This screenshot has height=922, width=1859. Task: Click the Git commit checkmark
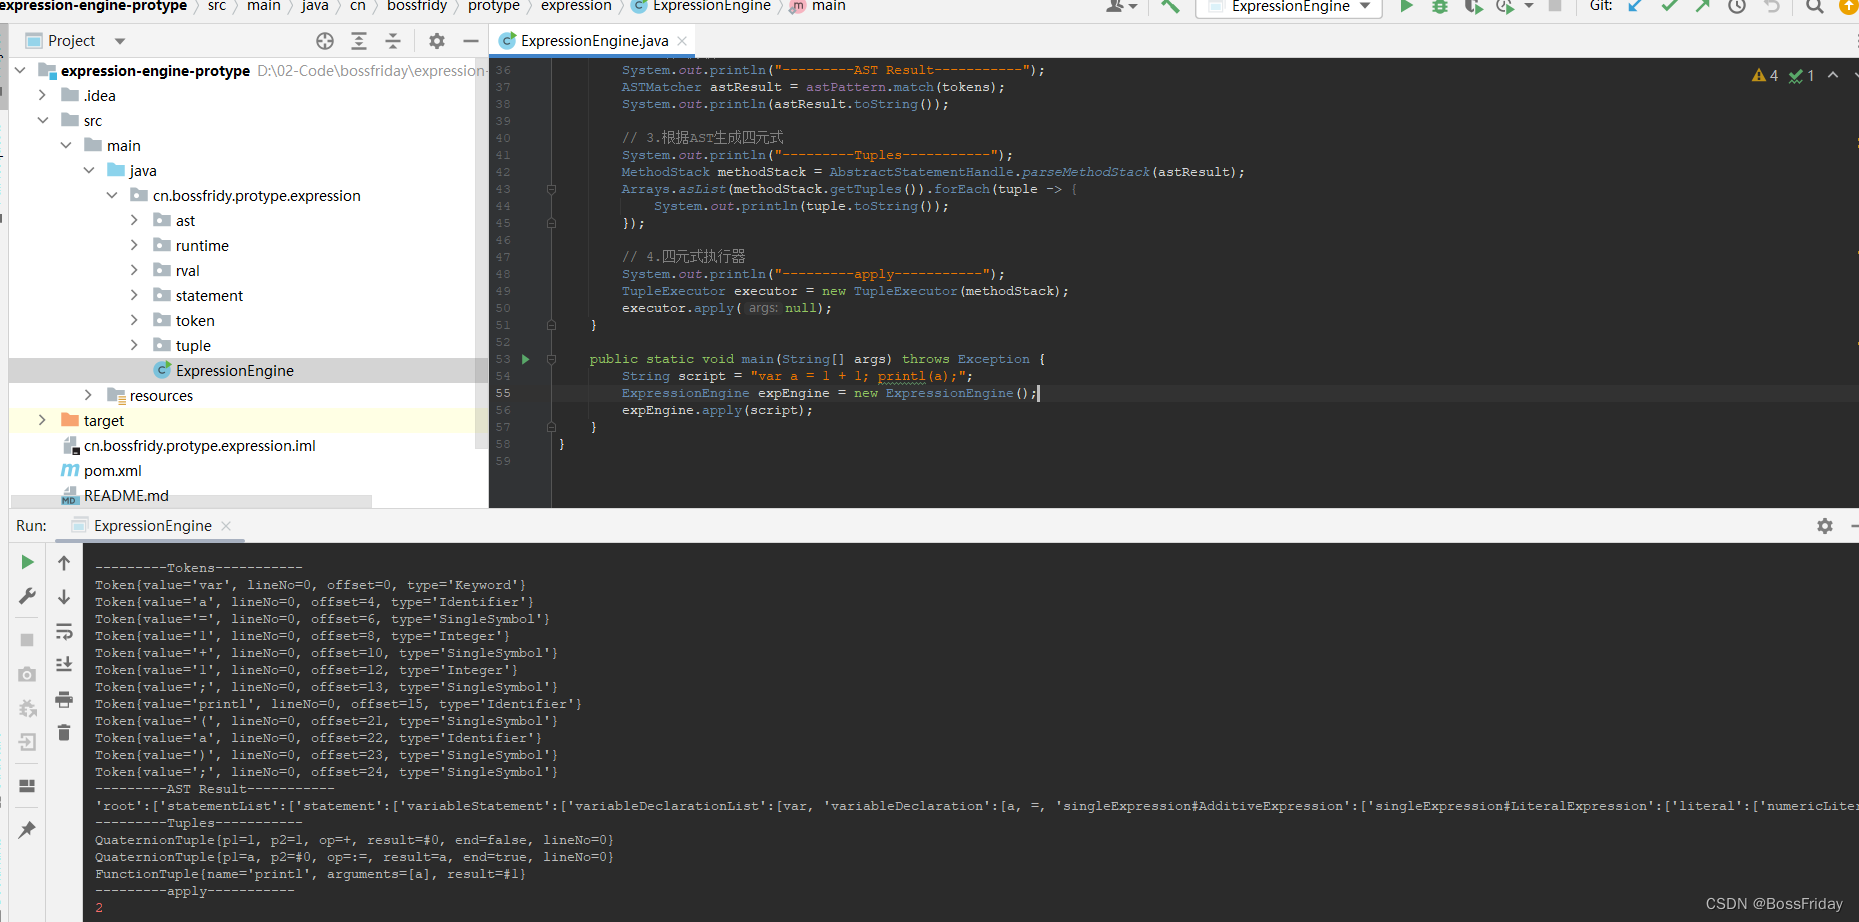1669,6
